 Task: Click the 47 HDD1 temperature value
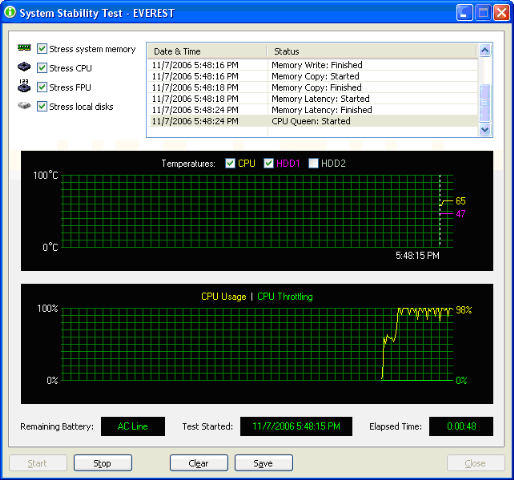pyautogui.click(x=461, y=214)
